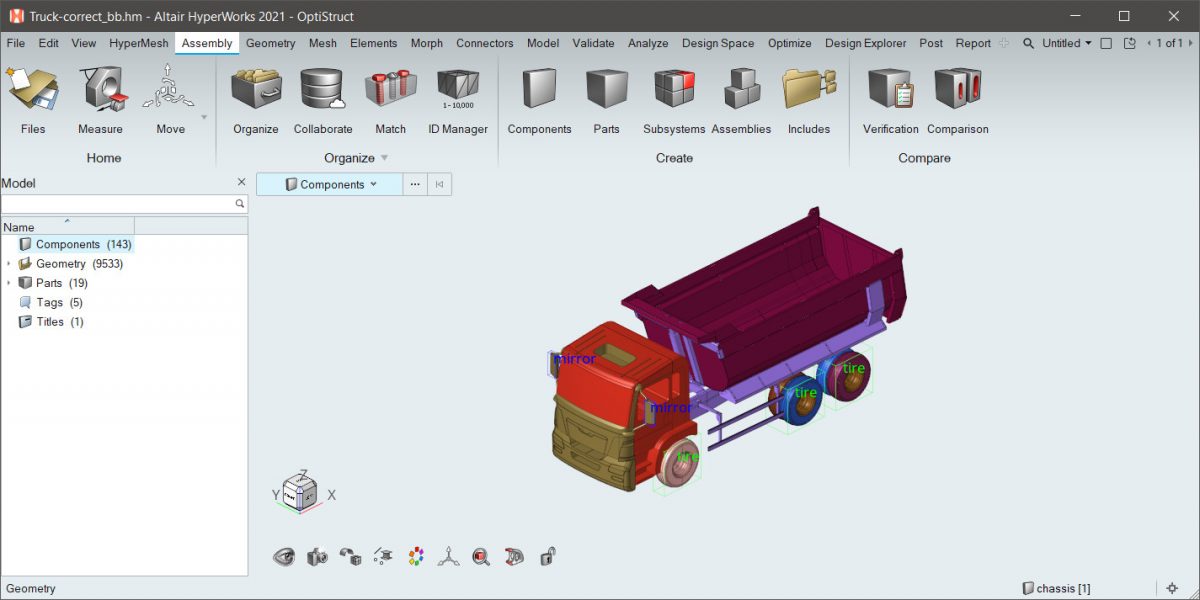The image size is (1200, 600).
Task: Open the ID Manager tool
Action: [457, 95]
